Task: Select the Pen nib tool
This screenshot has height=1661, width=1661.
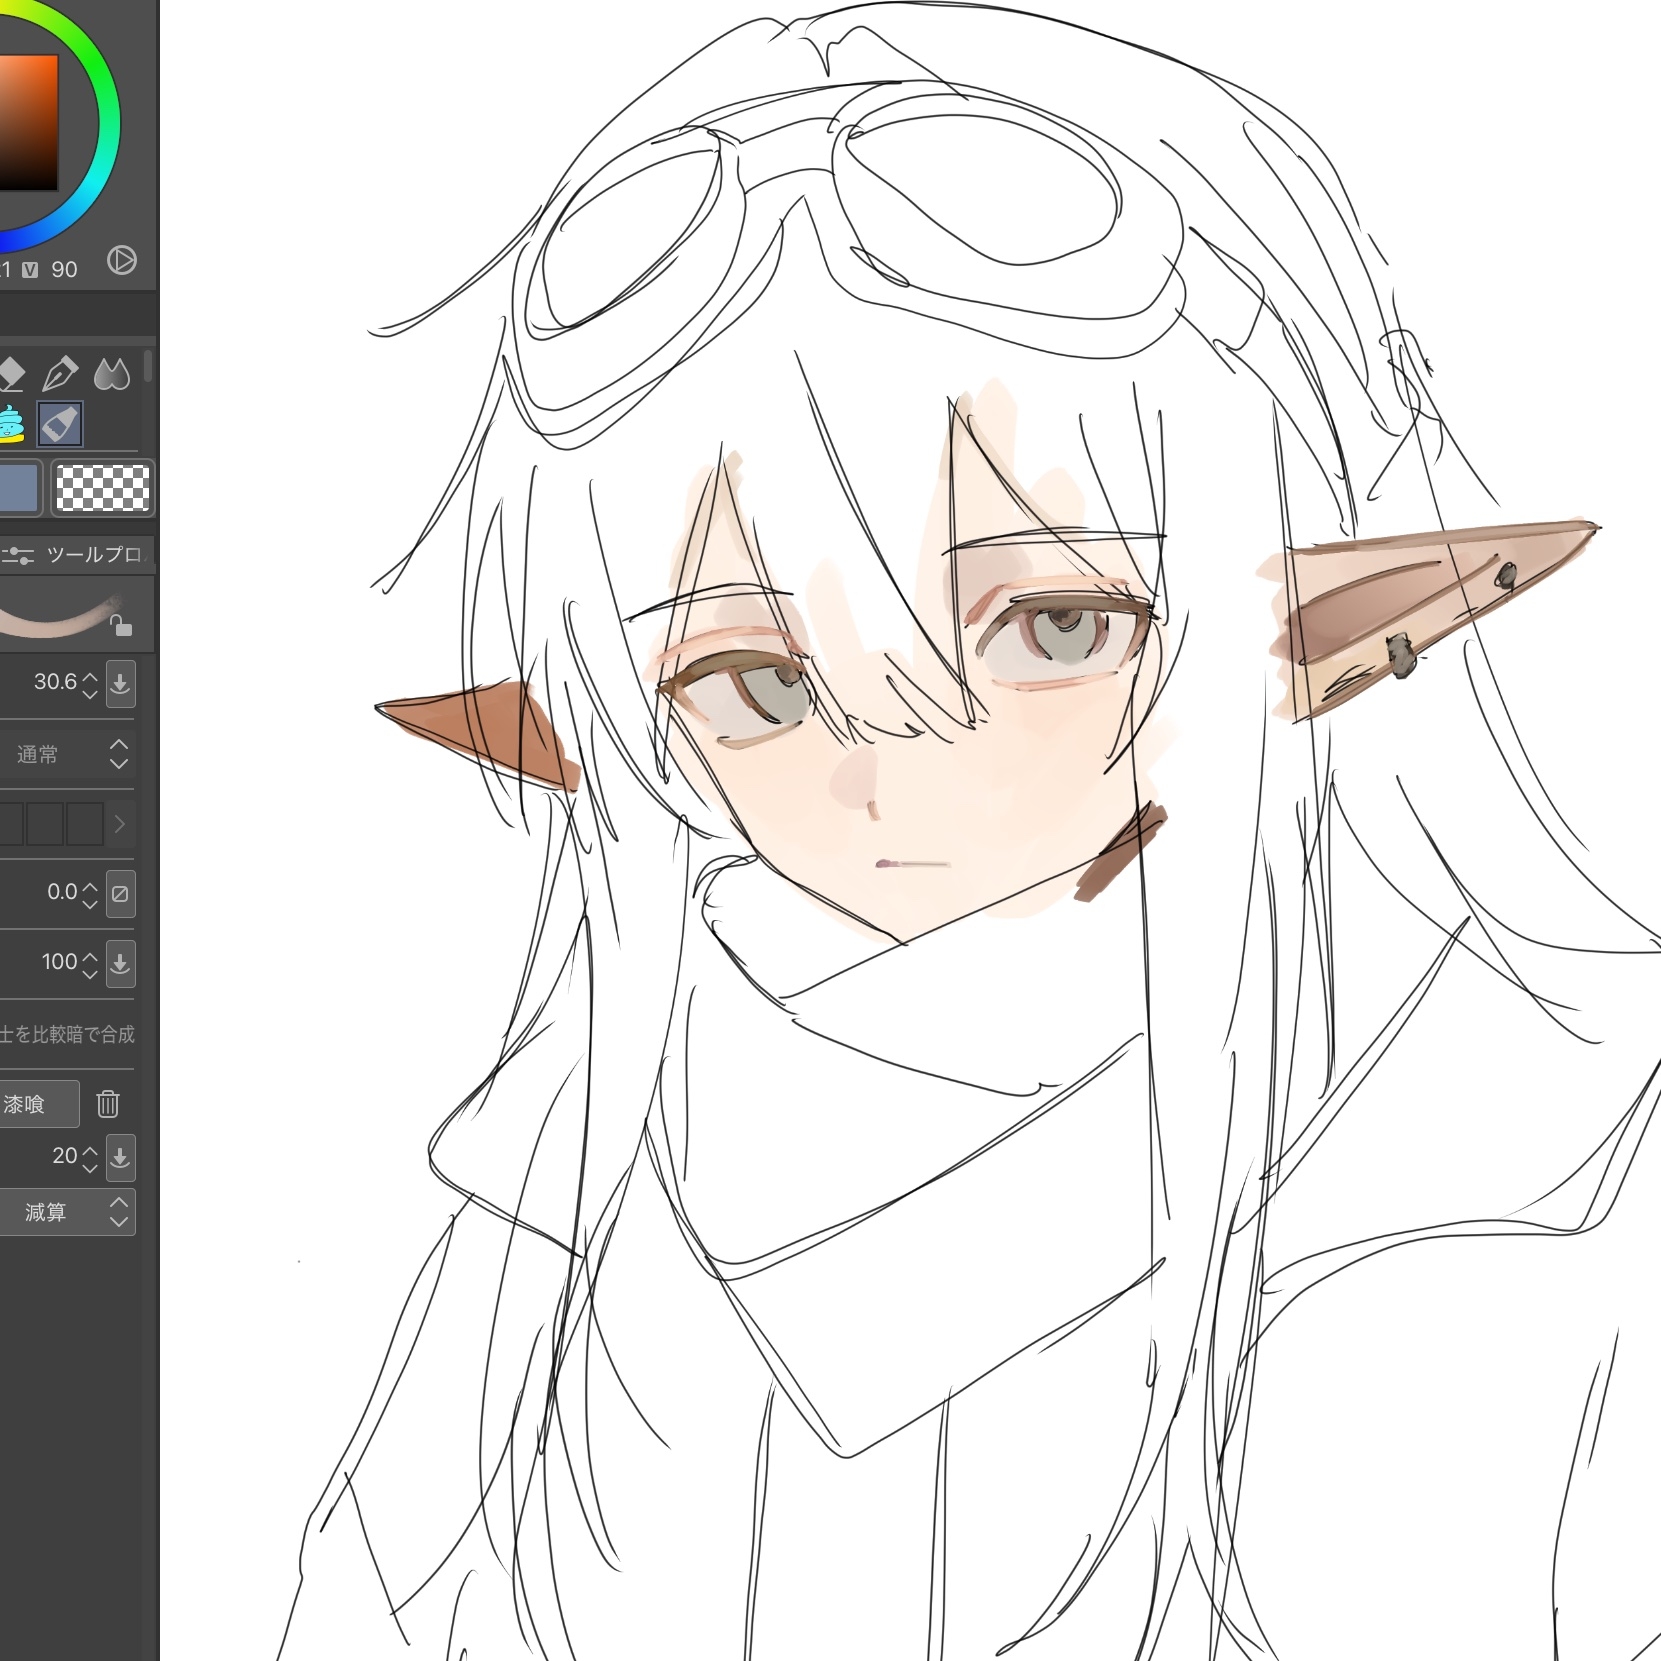Action: pos(60,374)
